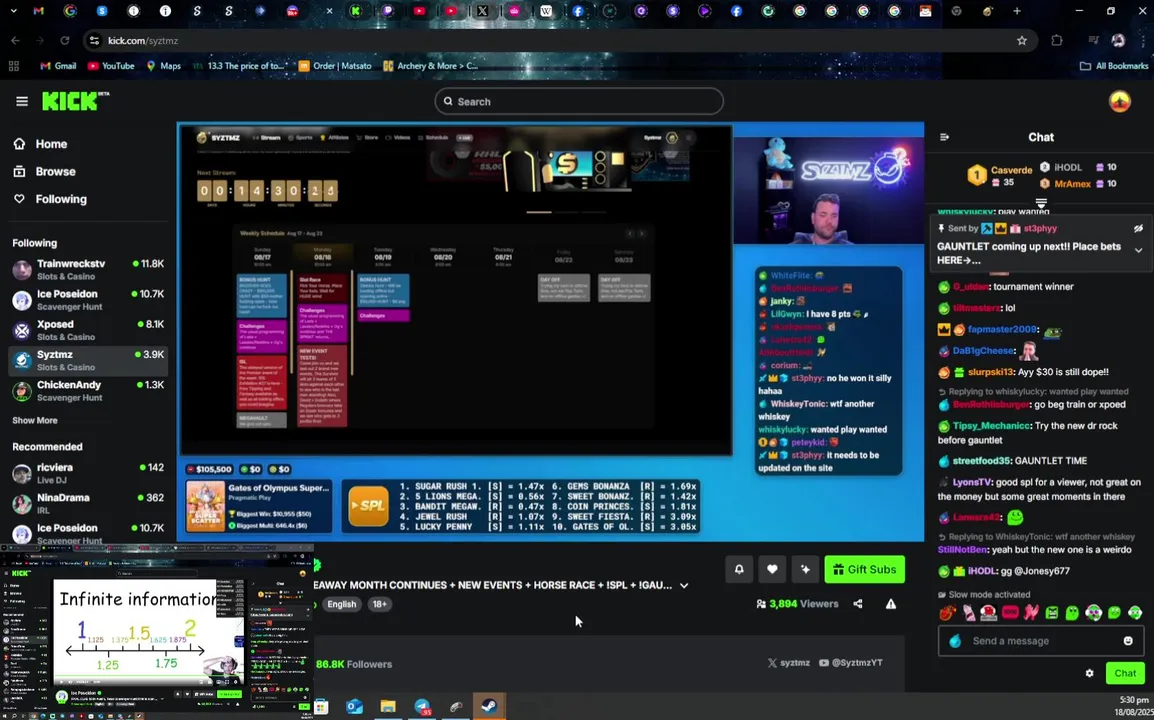Open the Syztmz channel entry
Viewport: 1154px width, 720px height.
point(88,360)
